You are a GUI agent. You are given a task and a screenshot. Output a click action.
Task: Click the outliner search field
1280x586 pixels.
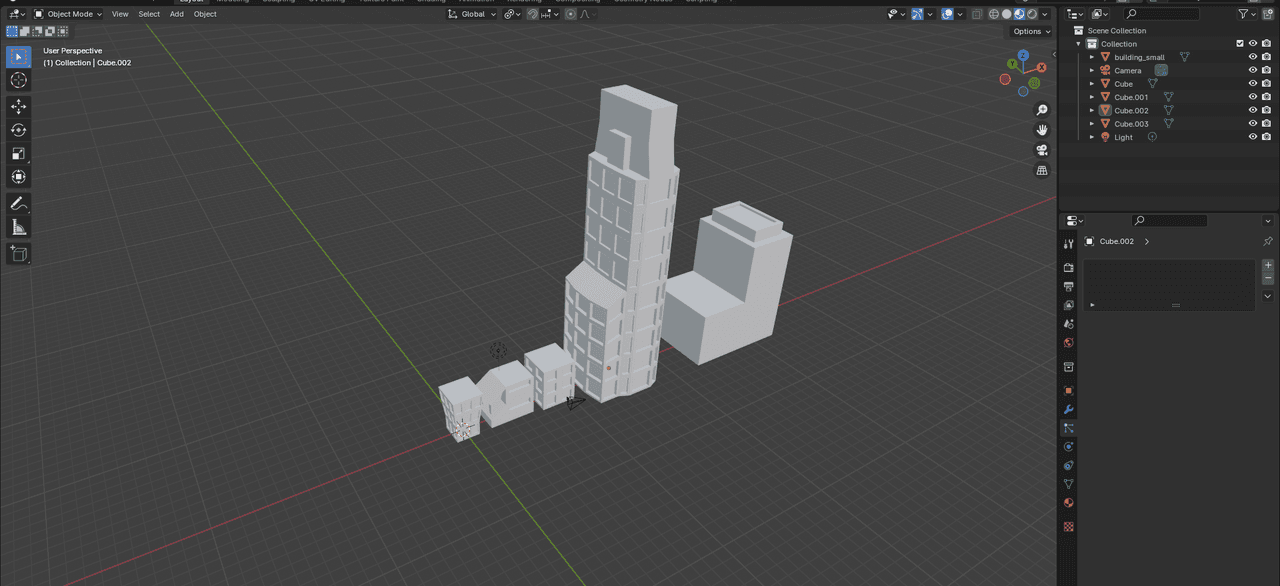tap(1160, 14)
